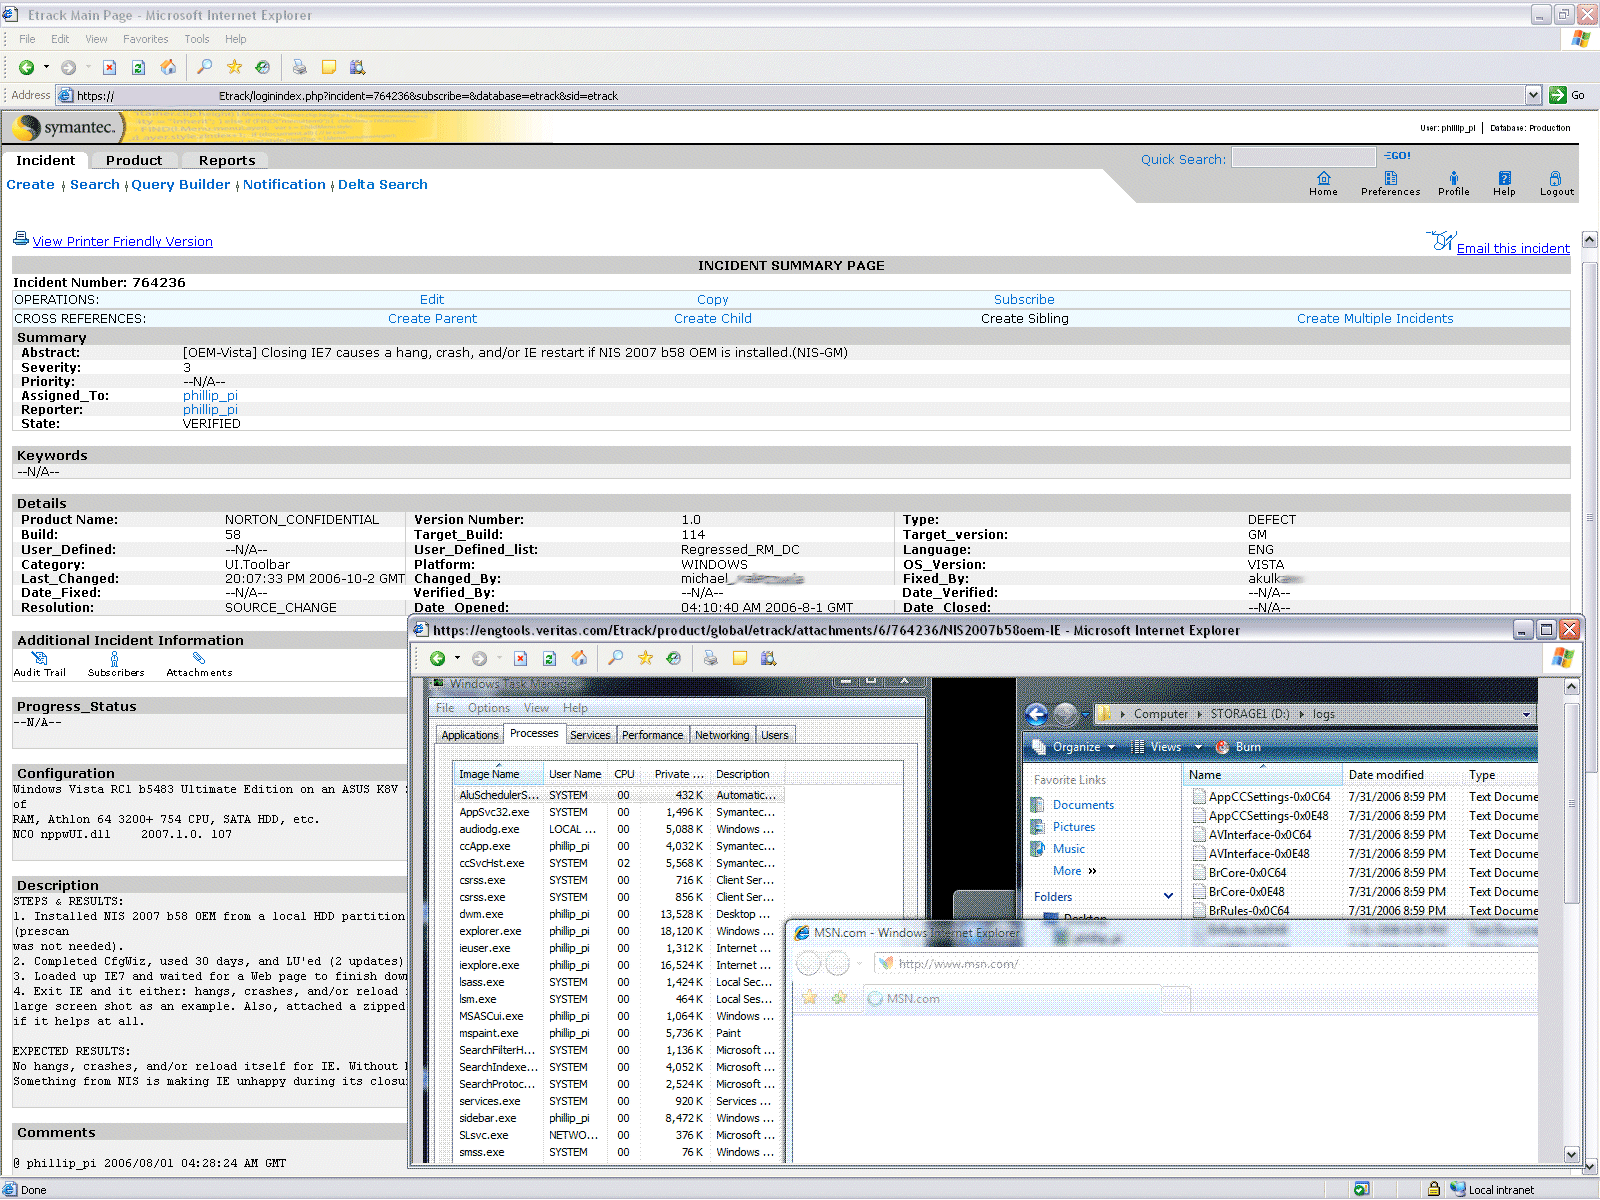Open Favorites menu

tap(145, 39)
